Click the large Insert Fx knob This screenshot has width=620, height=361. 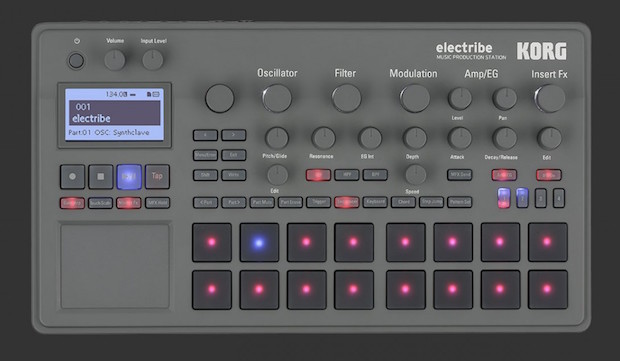[550, 98]
